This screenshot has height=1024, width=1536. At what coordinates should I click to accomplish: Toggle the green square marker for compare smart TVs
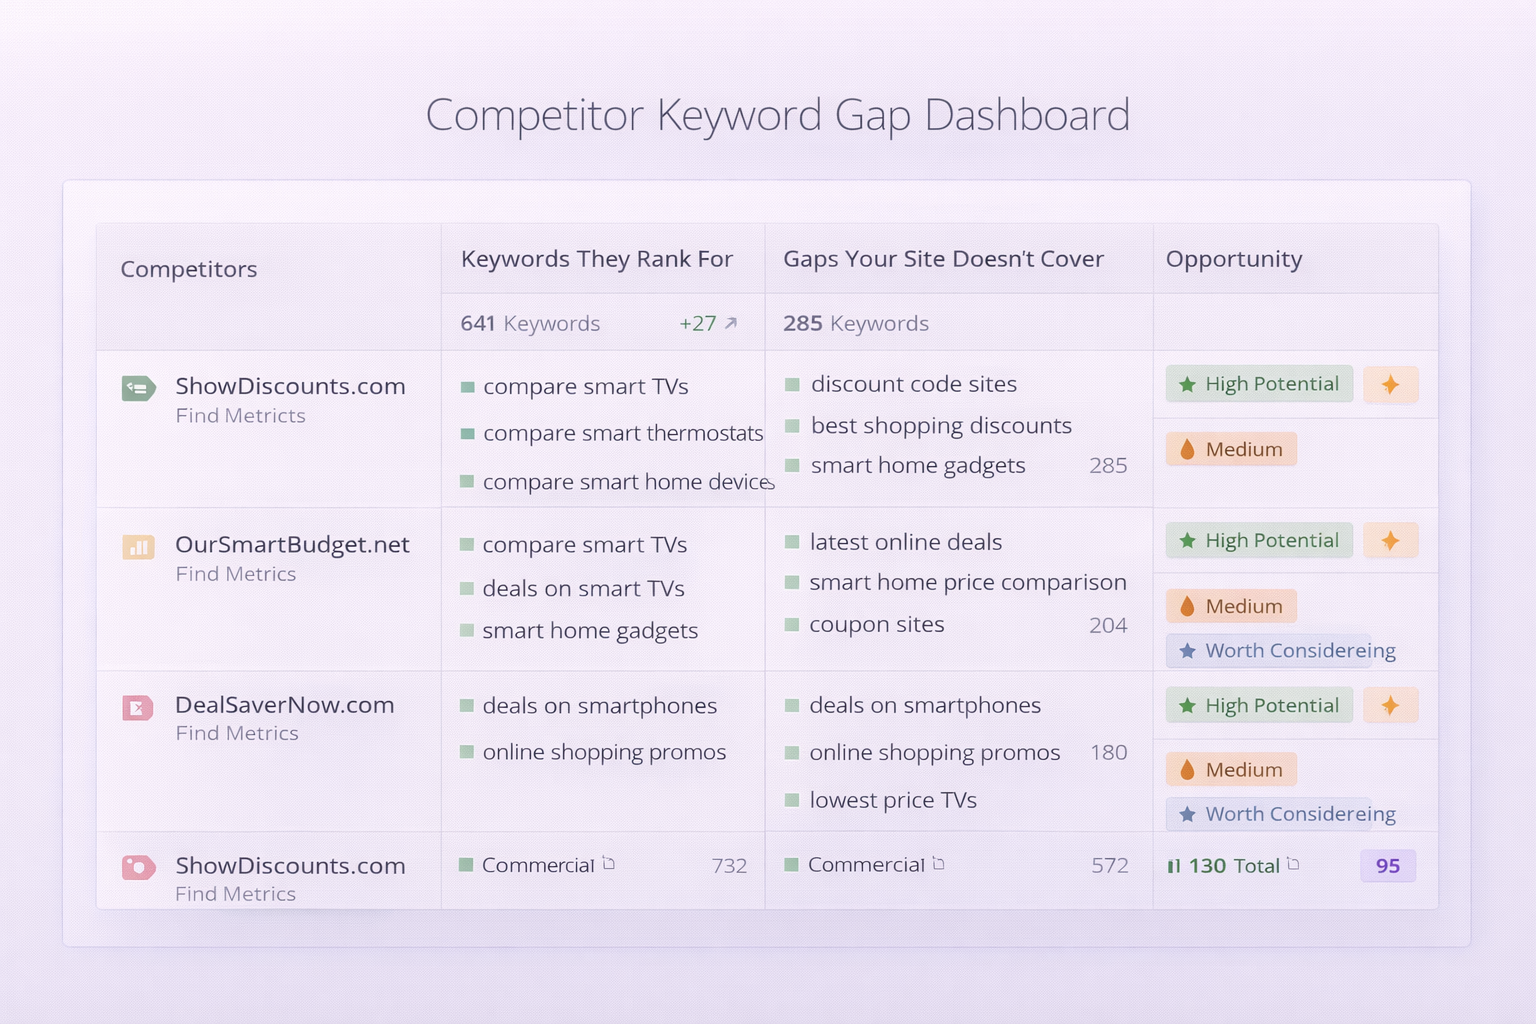[x=467, y=386]
